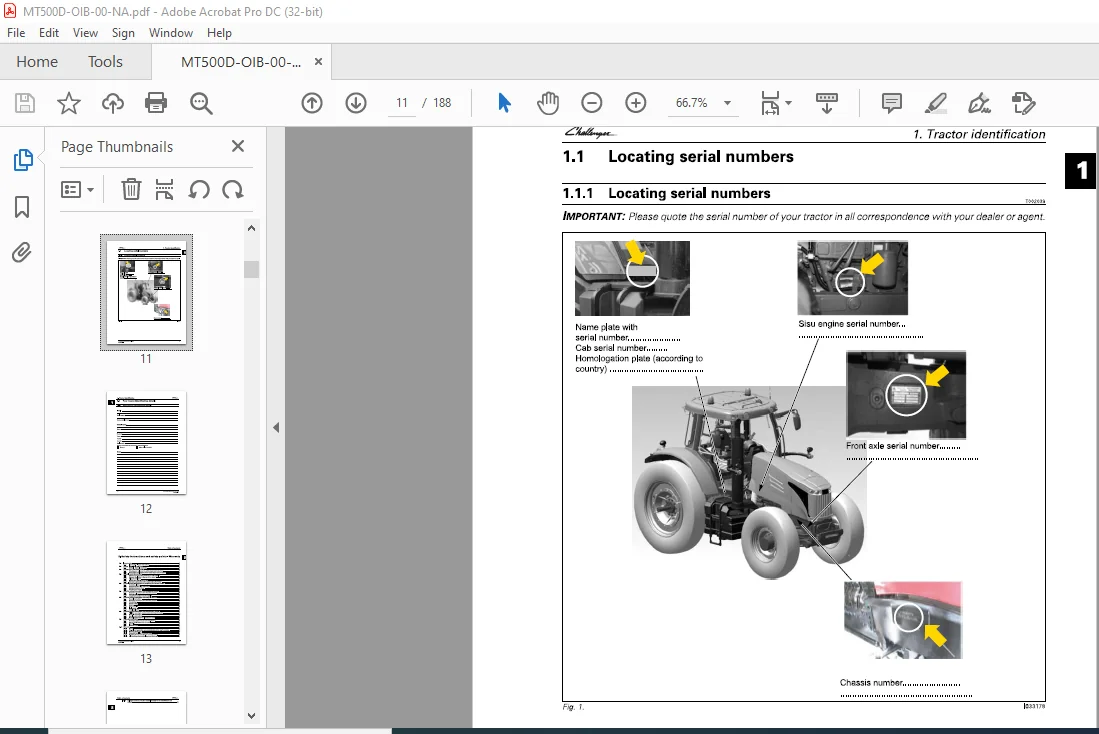Open the Bookmarks panel

22,207
